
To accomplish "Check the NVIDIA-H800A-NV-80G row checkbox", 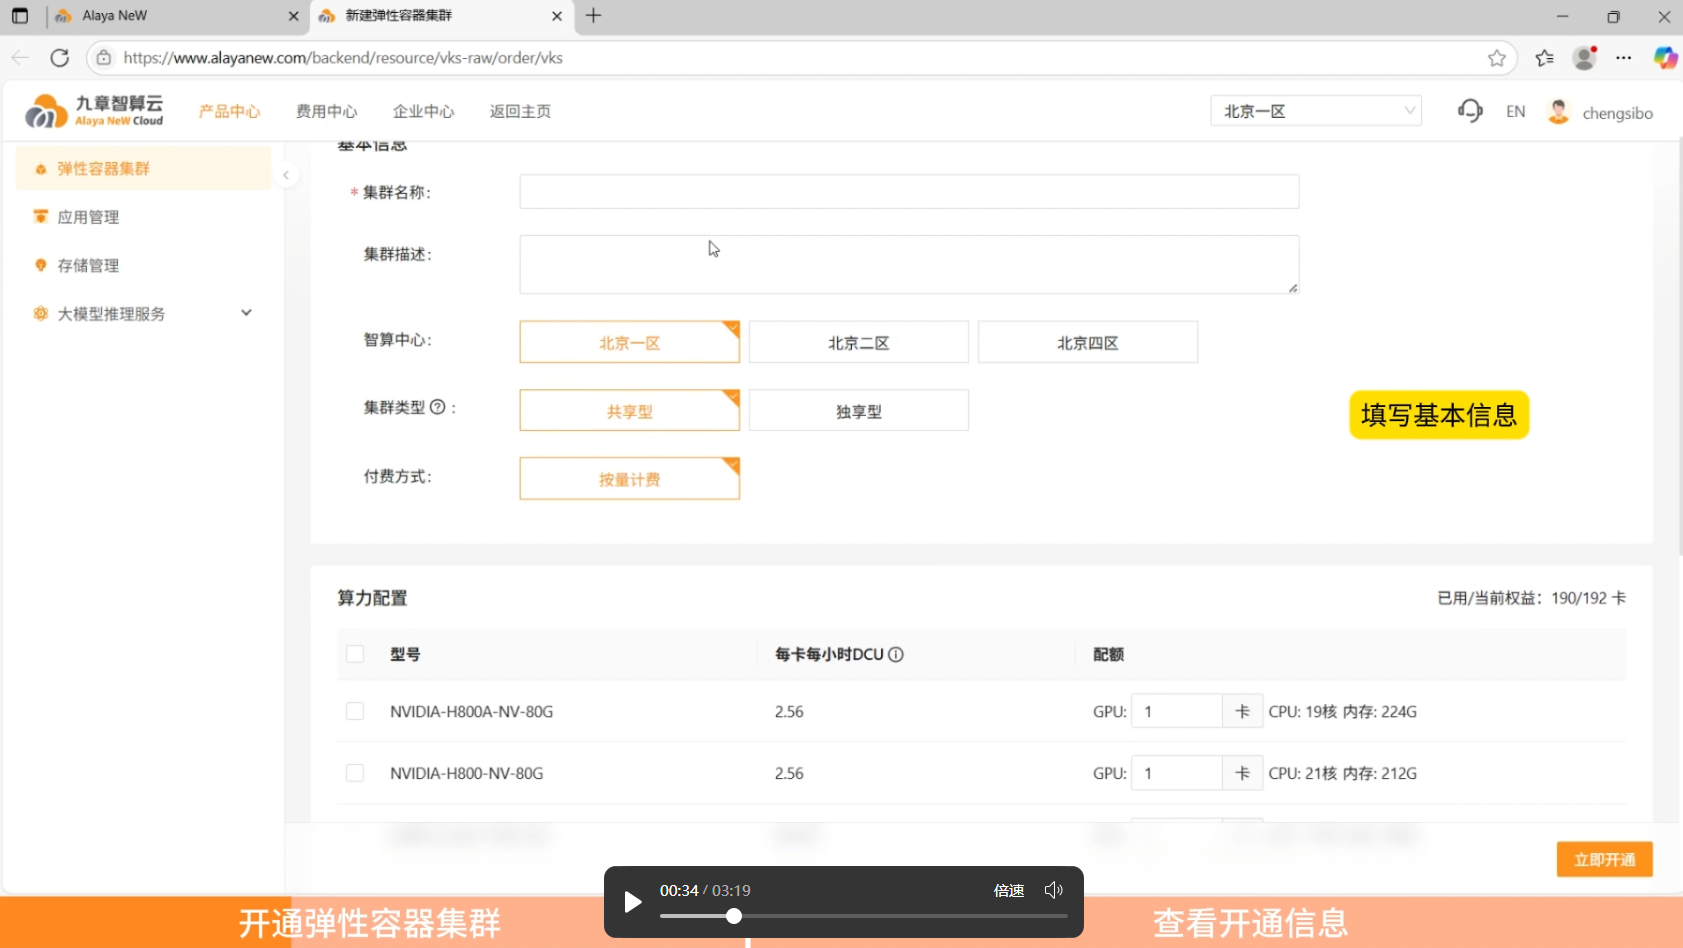I will coord(355,711).
